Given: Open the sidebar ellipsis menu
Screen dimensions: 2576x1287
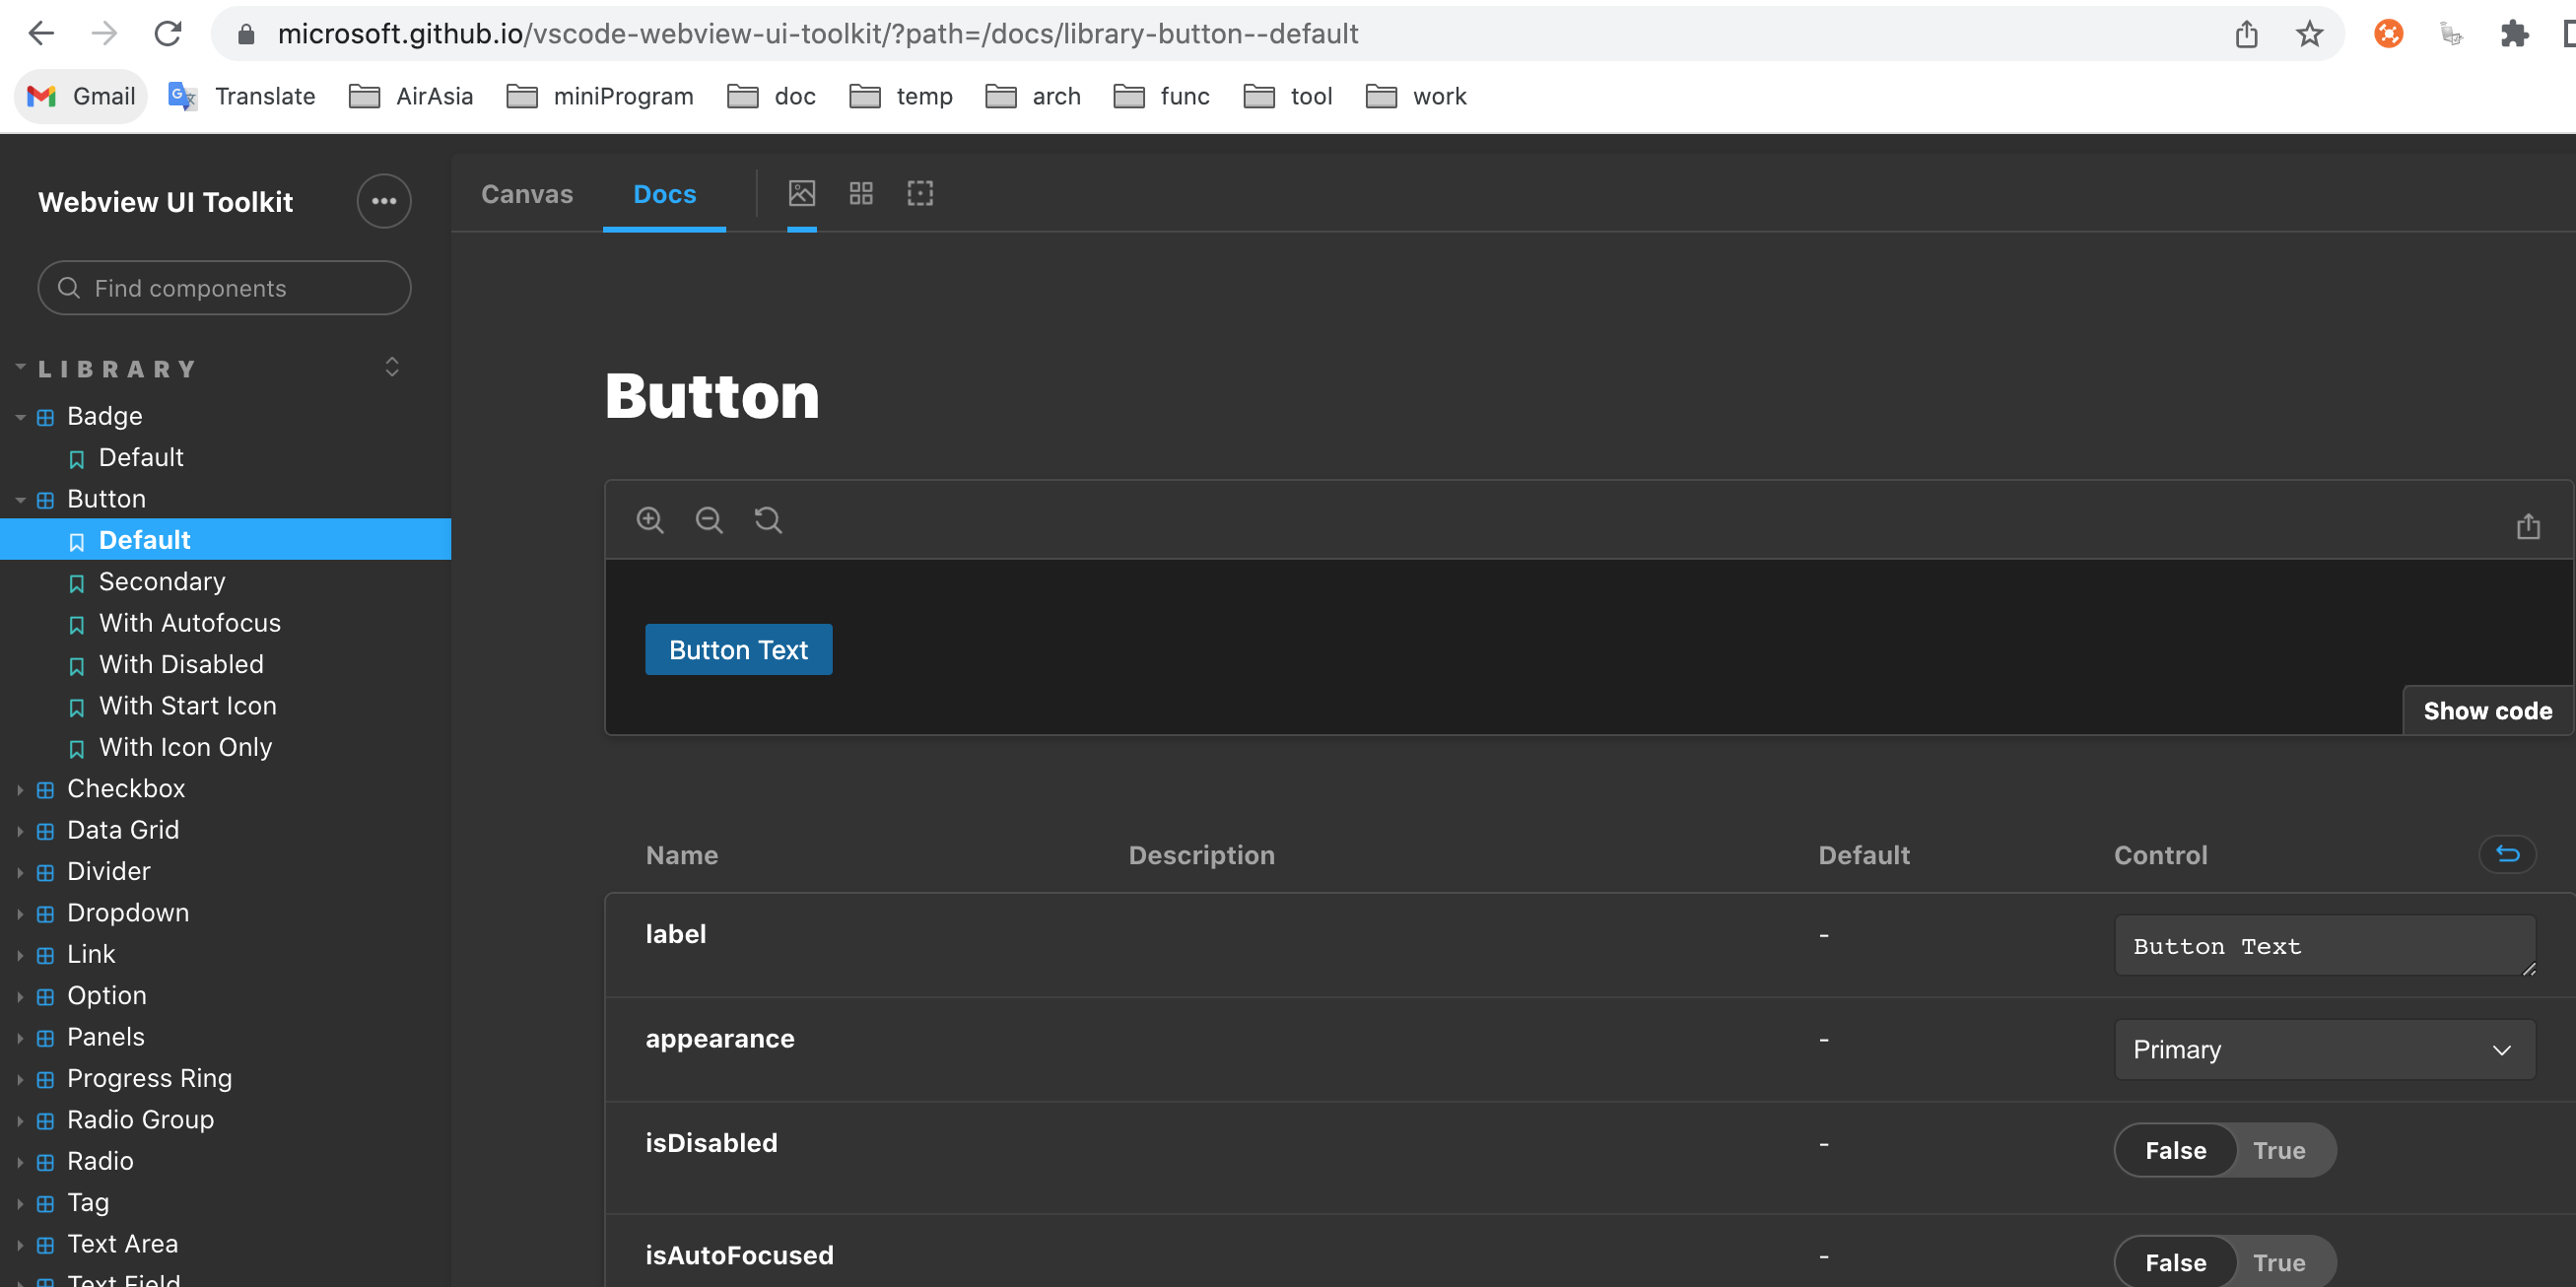Looking at the screenshot, I should pyautogui.click(x=384, y=201).
